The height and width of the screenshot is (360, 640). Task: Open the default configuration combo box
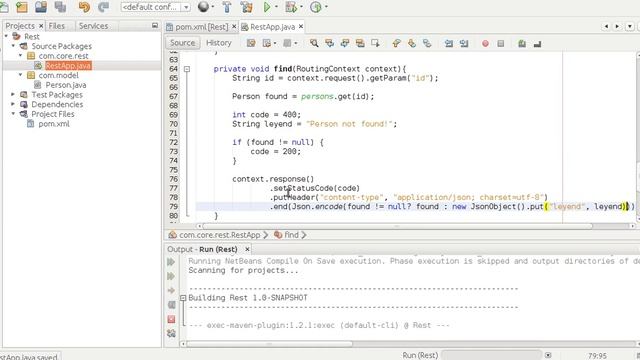156,7
